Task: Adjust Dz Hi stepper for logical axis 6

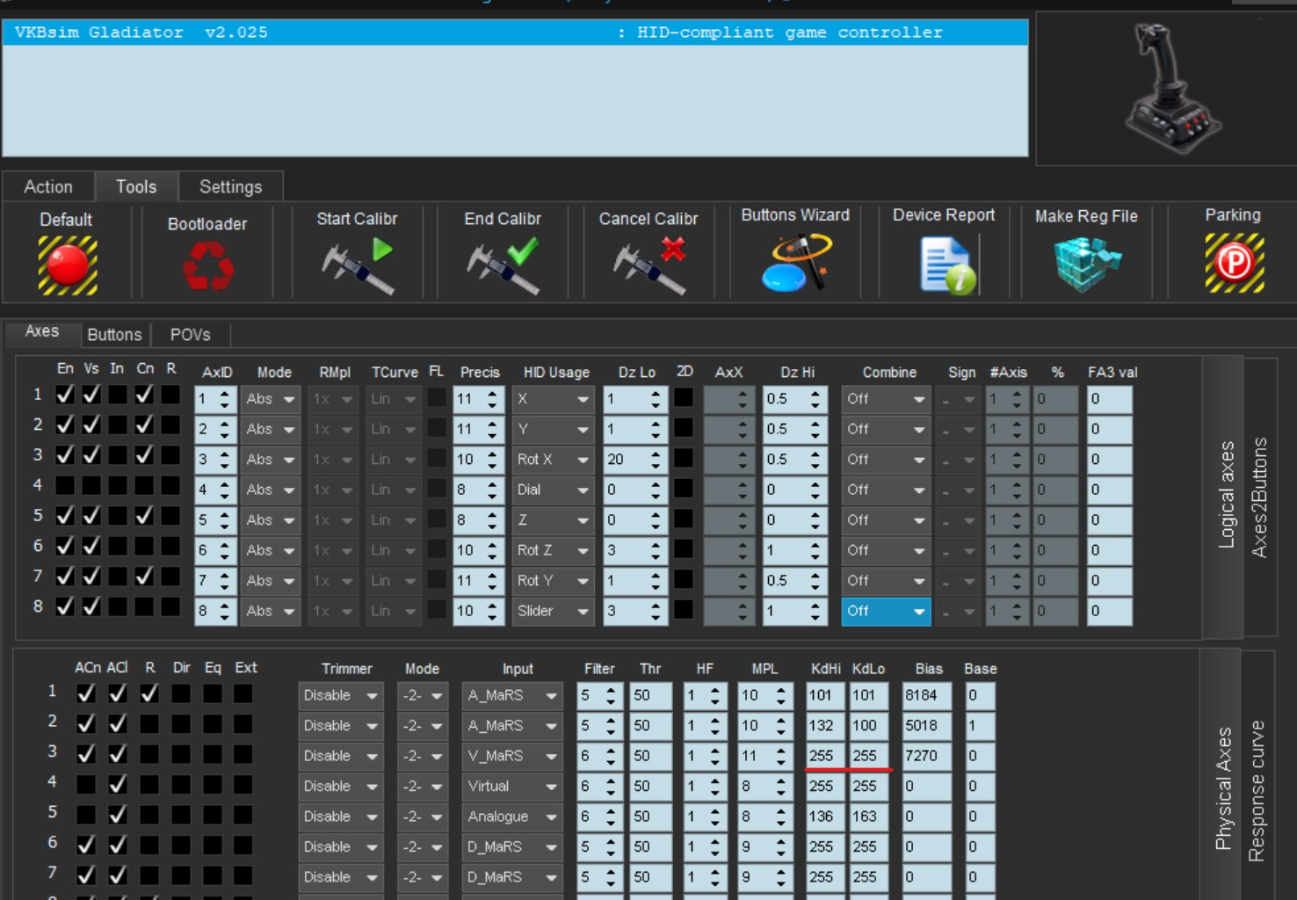Action: pos(816,550)
